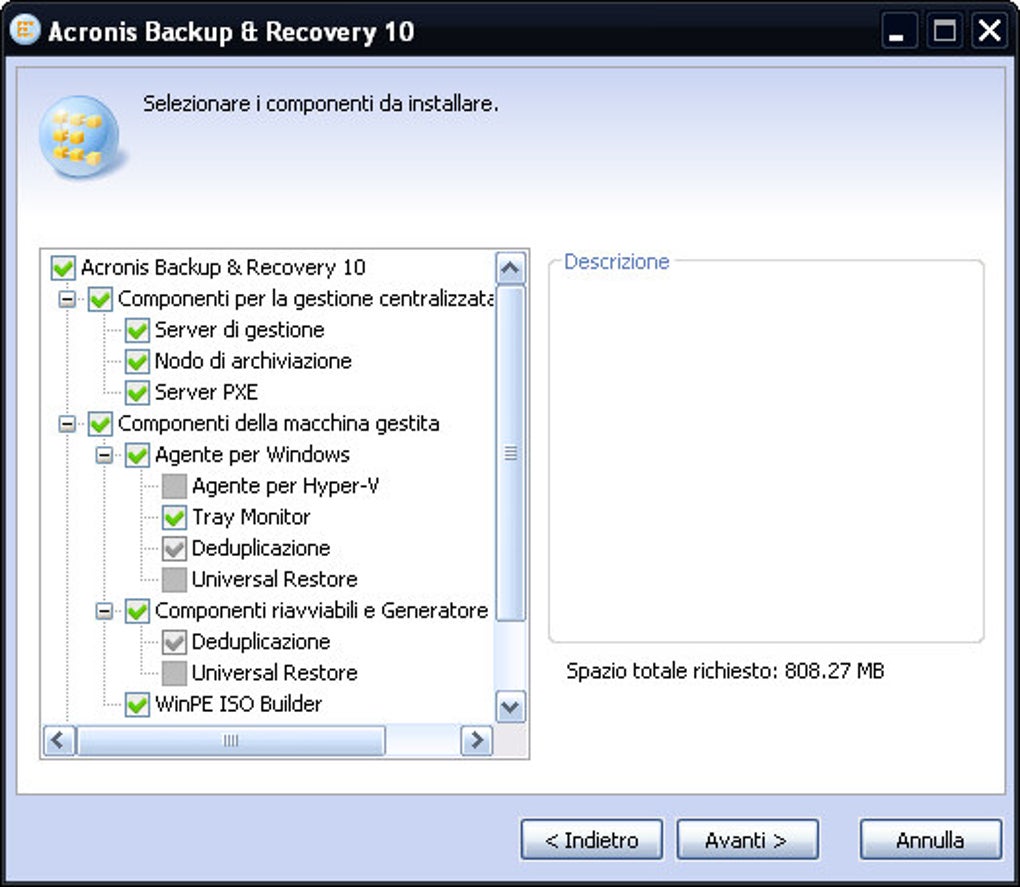Enable Universal Restore under Agente per Windows
The width and height of the screenshot is (1020, 887).
pos(173,579)
